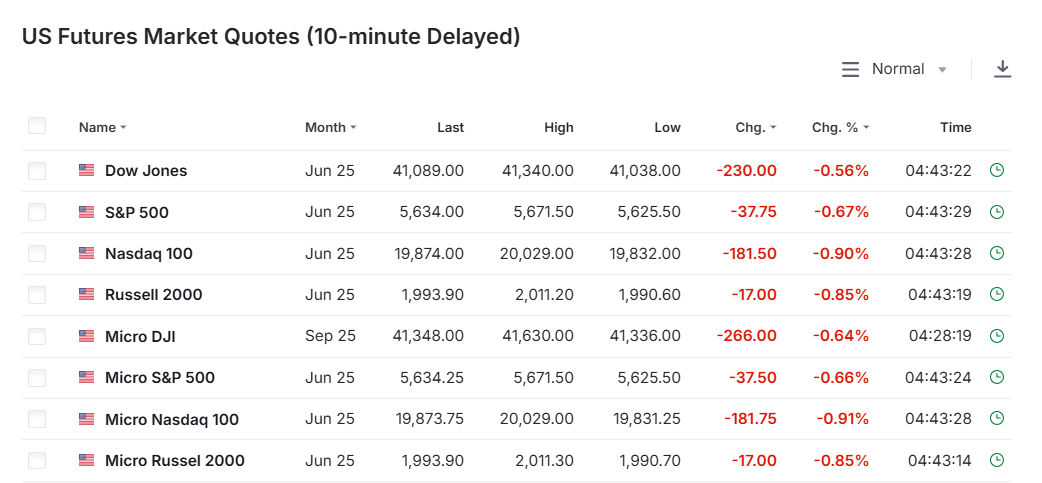Viewport: 1042px width, 483px height.
Task: Click the Time column header
Action: pos(955,128)
